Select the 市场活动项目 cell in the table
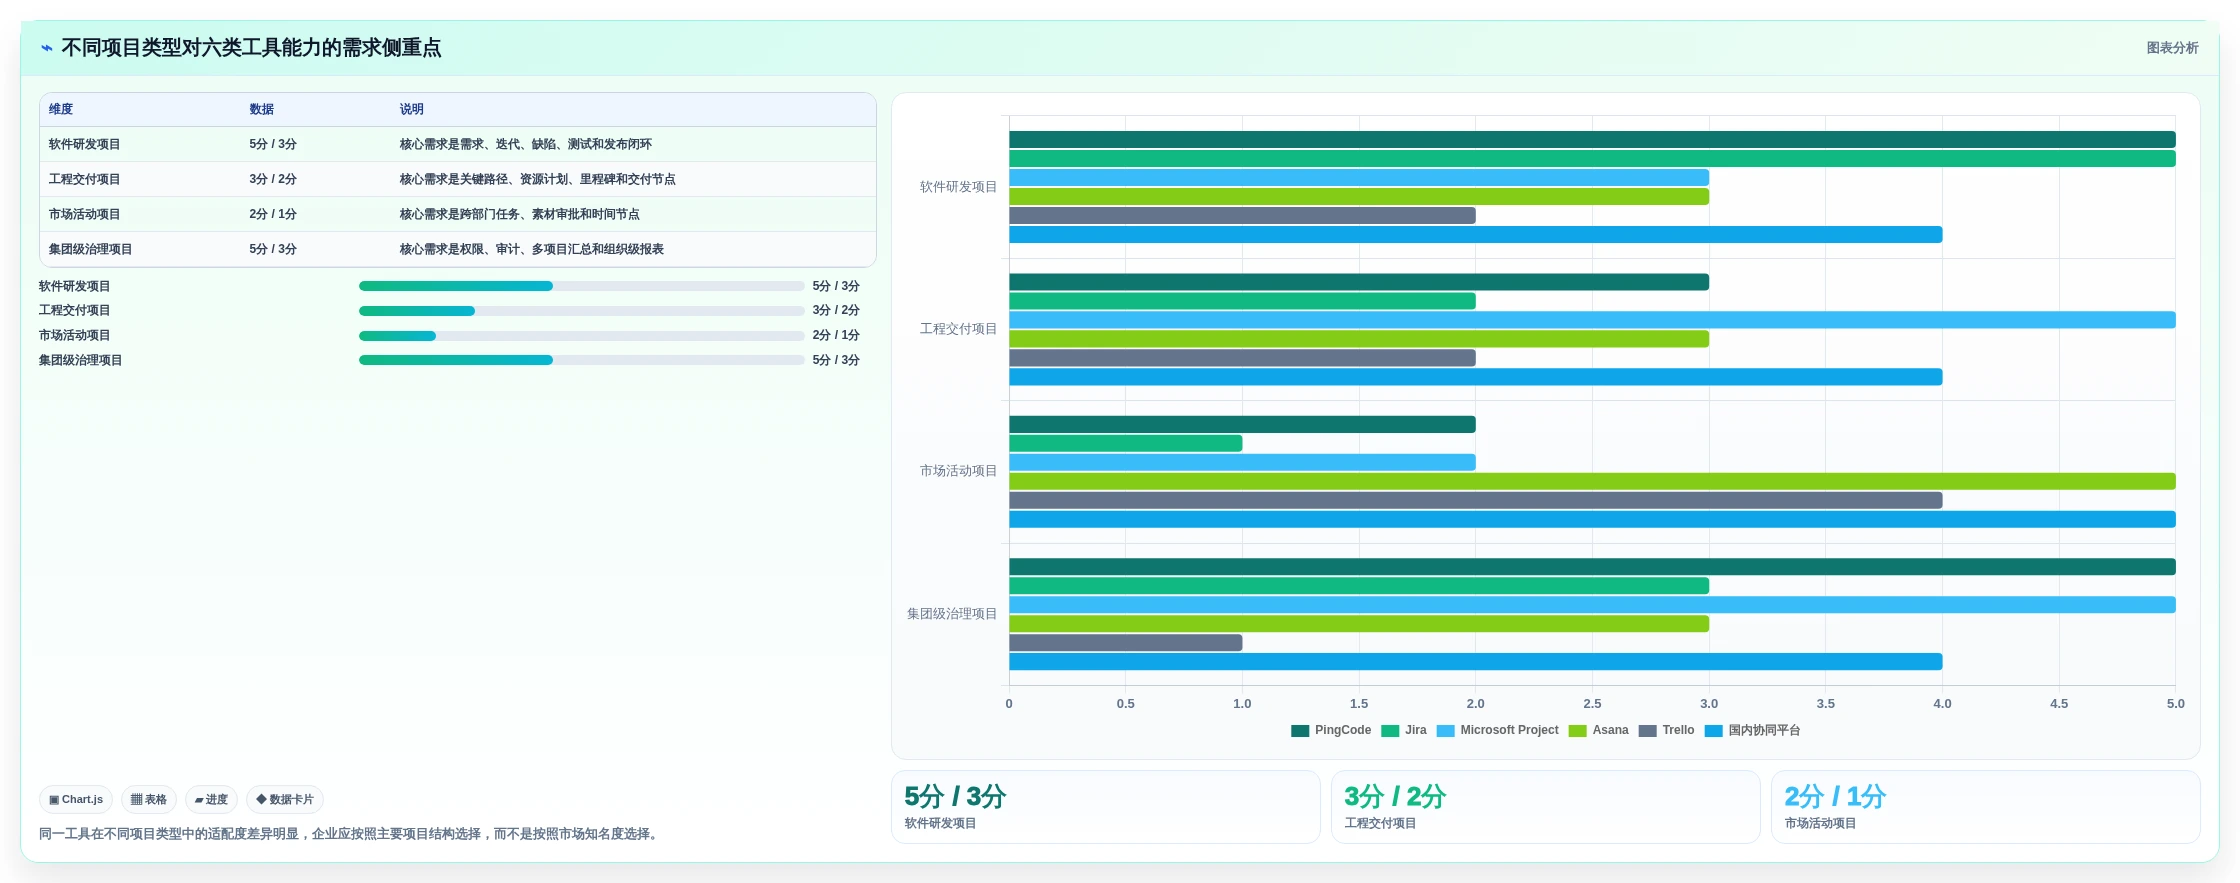This screenshot has height=883, width=2240. [x=85, y=215]
